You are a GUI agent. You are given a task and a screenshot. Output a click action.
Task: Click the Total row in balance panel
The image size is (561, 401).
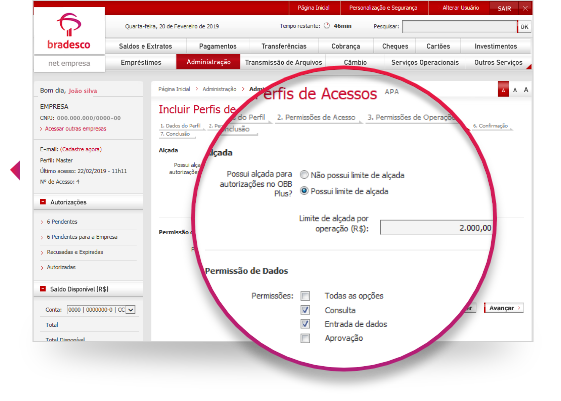tap(52, 325)
